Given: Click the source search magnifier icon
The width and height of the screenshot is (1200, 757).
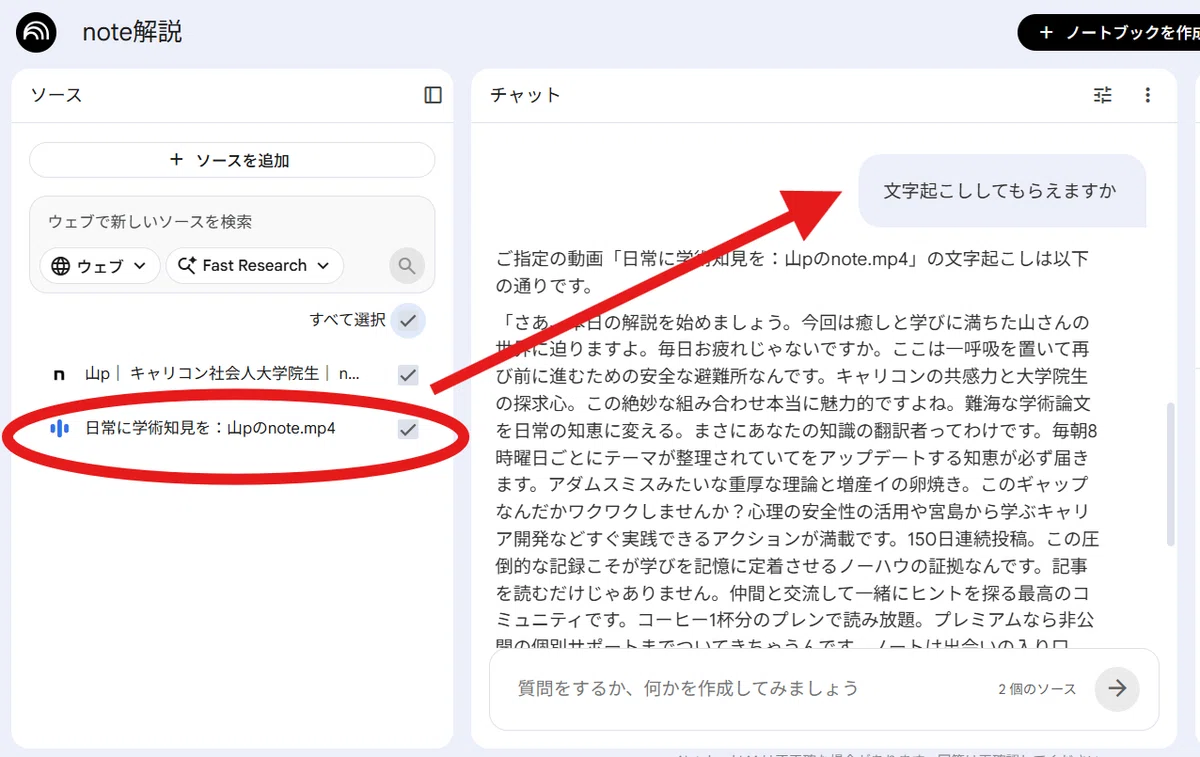Looking at the screenshot, I should (x=407, y=265).
